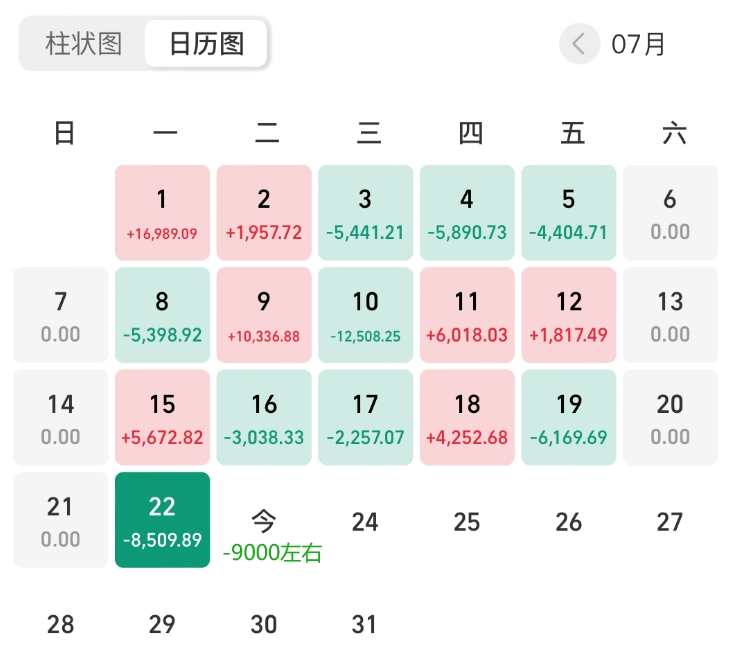Open day 15 showing +5,672.82
Screen dimensions: 746x649
[162, 417]
